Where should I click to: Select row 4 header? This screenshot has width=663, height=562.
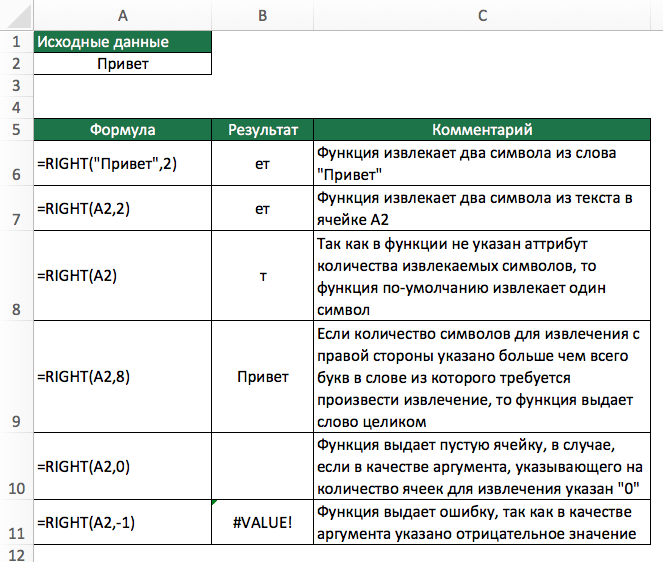click(16, 108)
